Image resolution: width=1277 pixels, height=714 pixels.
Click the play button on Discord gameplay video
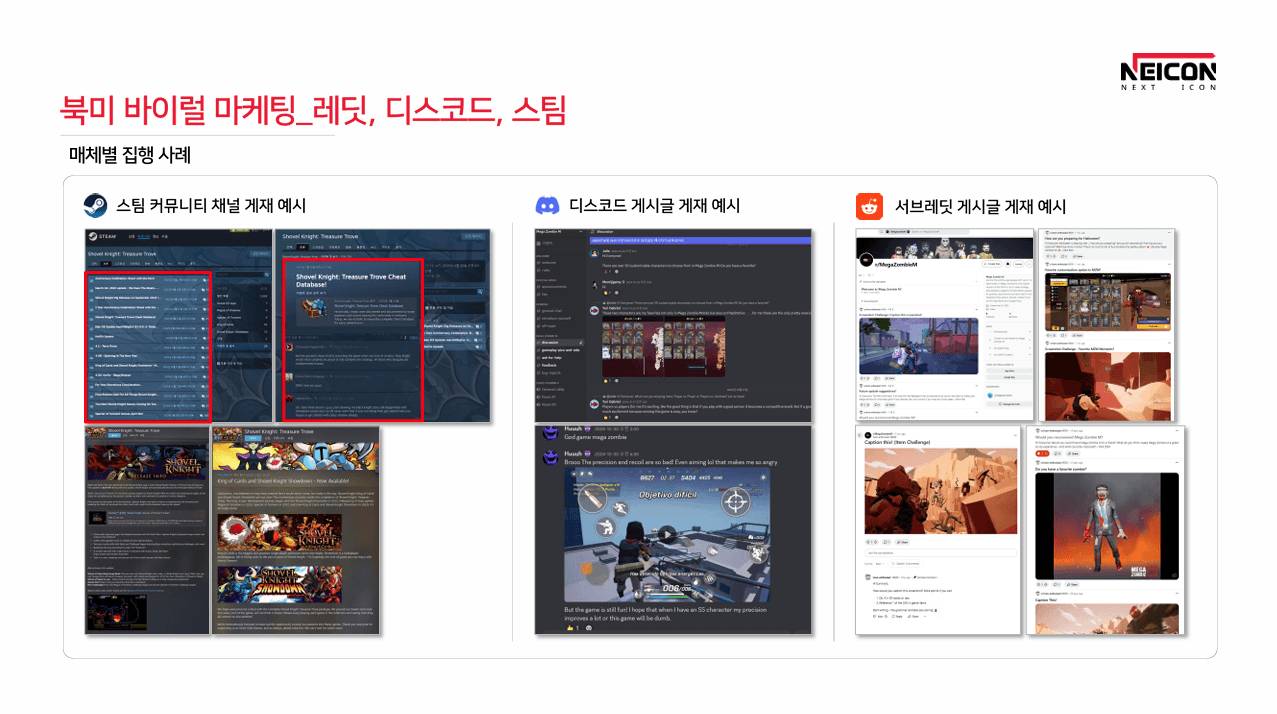coord(667,535)
